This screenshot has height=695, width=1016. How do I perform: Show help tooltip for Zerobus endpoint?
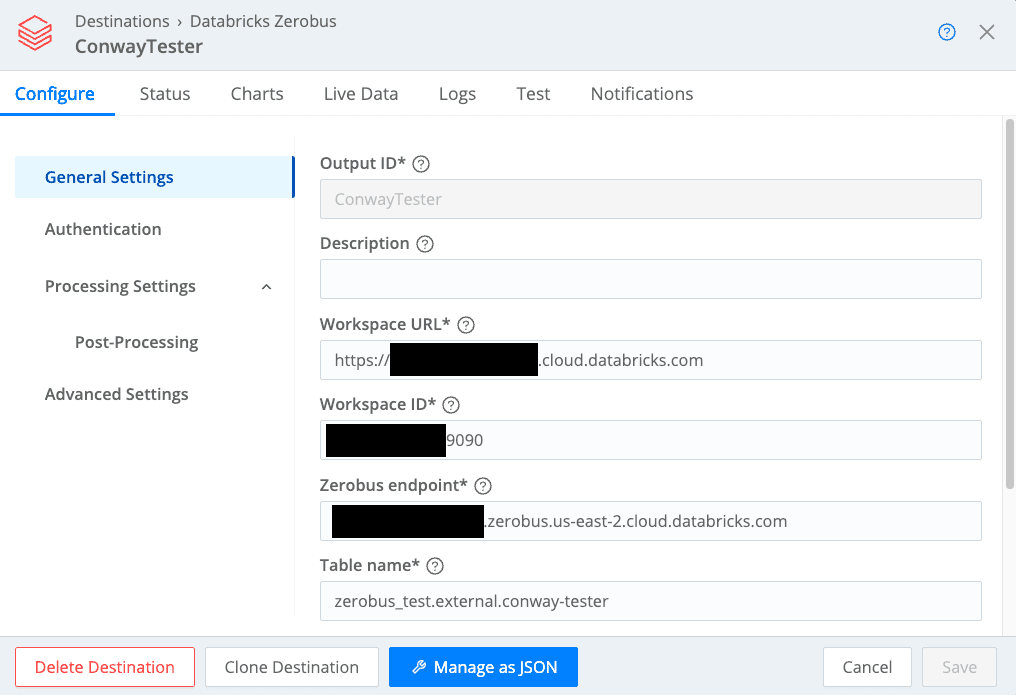pyautogui.click(x=483, y=486)
